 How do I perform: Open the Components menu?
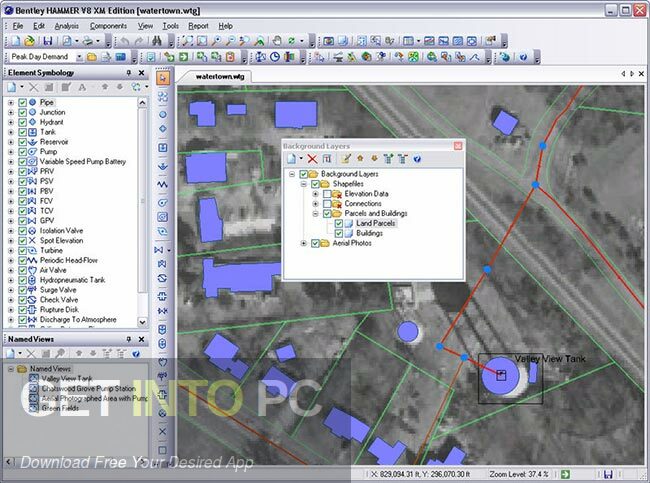[x=108, y=26]
